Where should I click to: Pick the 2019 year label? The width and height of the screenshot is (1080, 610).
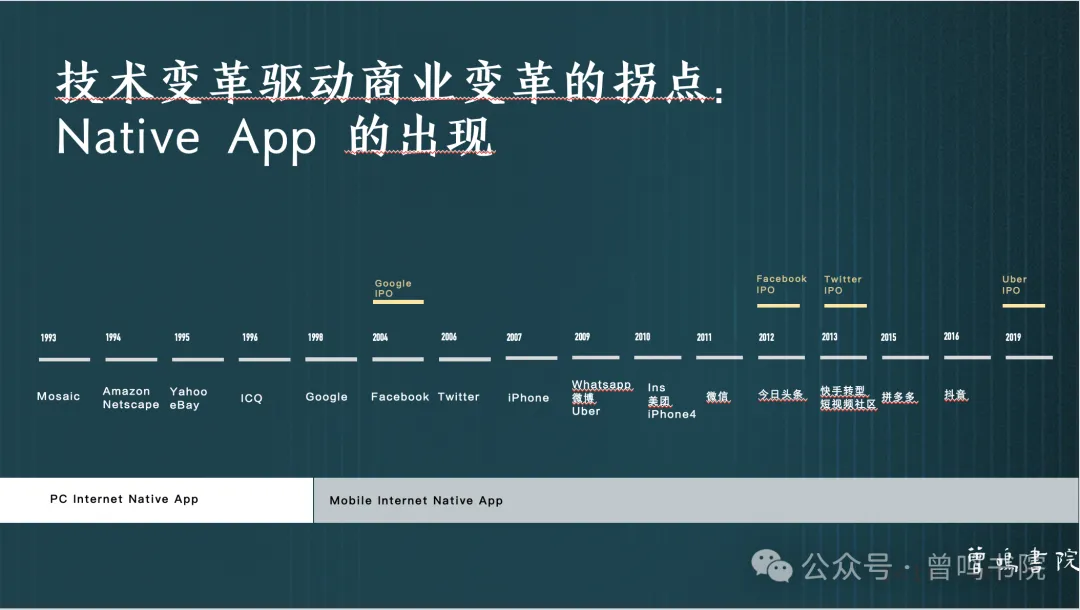click(1013, 337)
